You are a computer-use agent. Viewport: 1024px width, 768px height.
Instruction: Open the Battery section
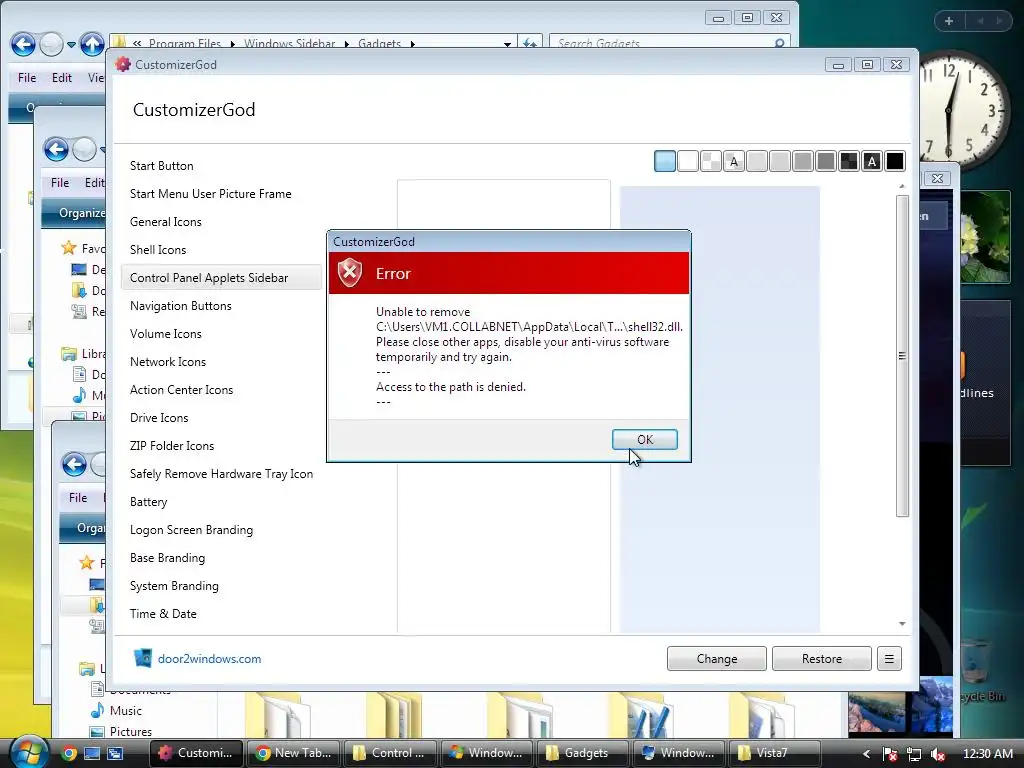(148, 502)
